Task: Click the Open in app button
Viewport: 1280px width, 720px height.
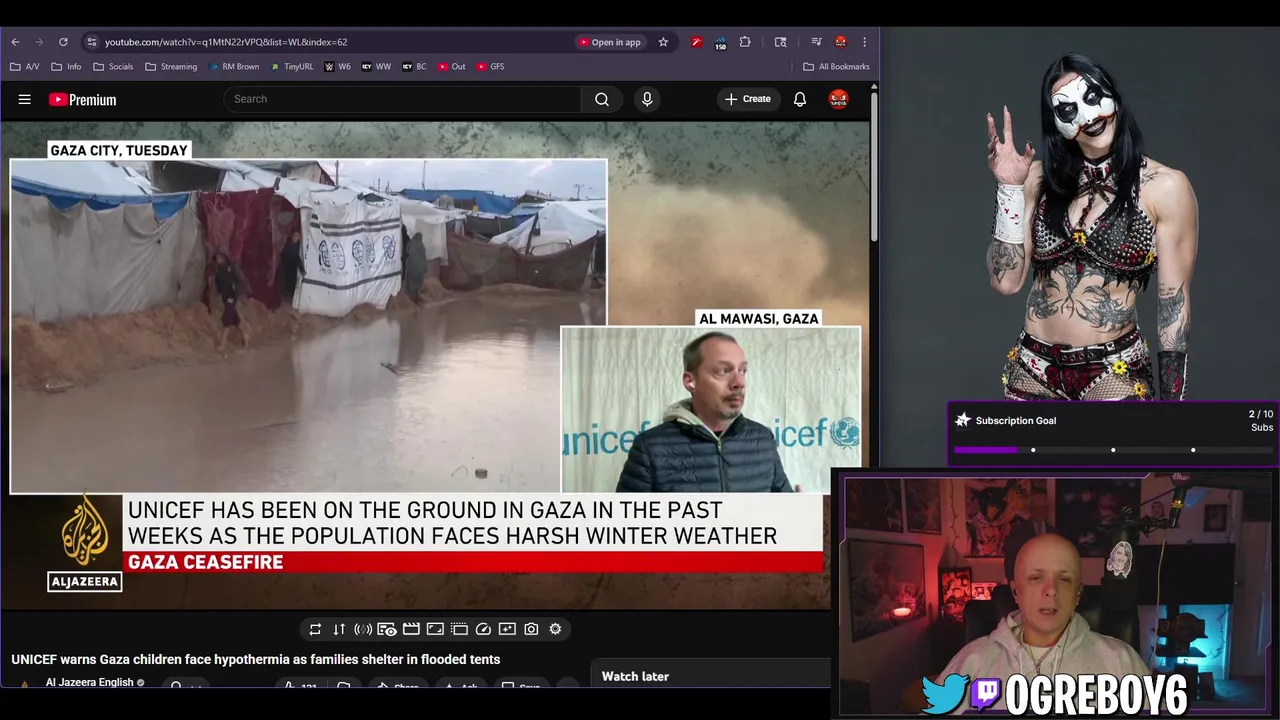Action: pos(609,42)
